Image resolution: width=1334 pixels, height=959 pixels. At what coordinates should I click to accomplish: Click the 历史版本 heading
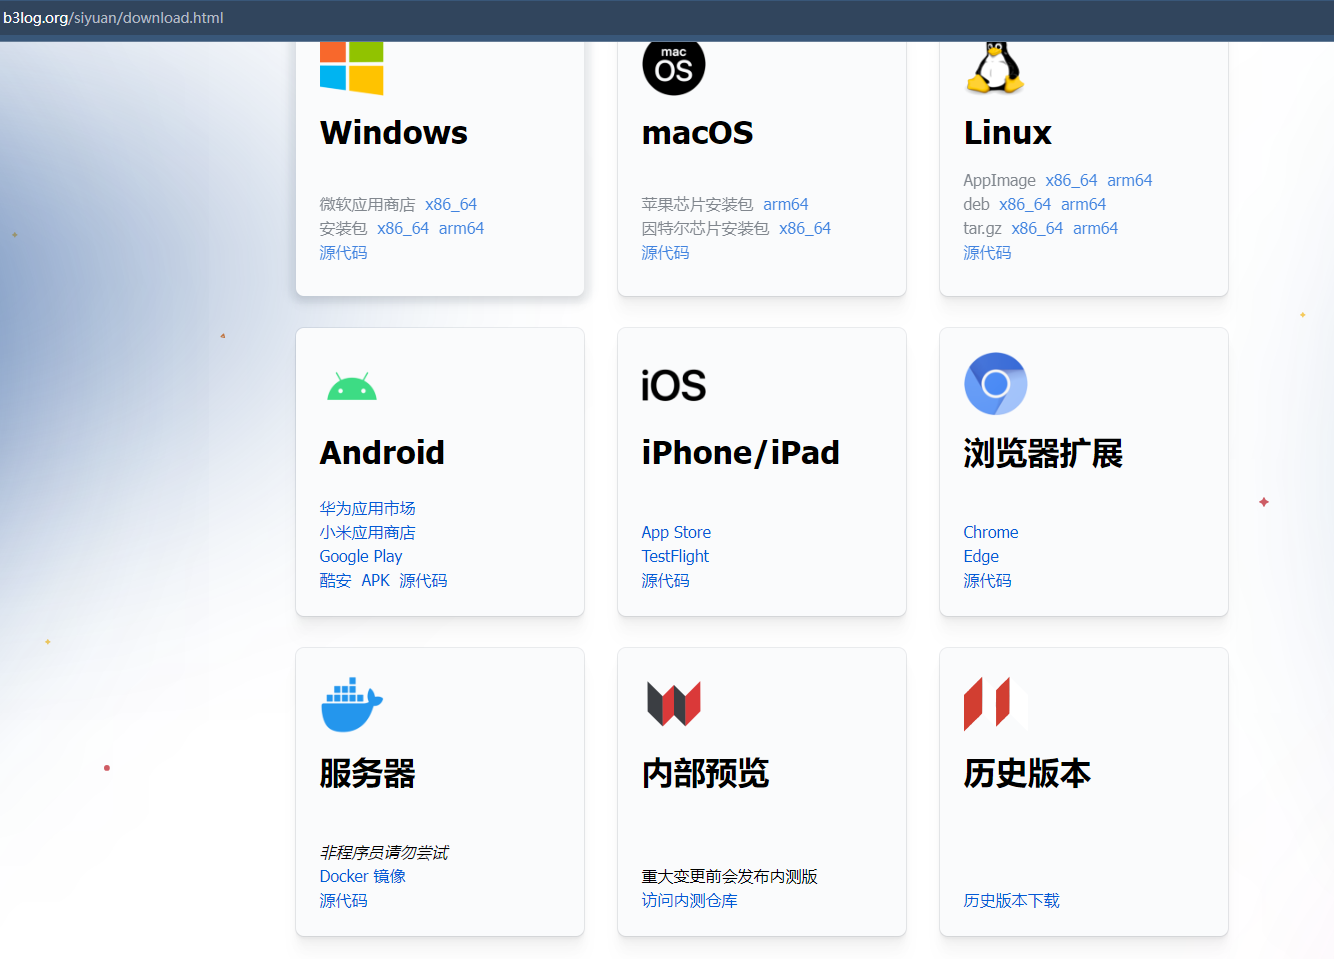1027,773
